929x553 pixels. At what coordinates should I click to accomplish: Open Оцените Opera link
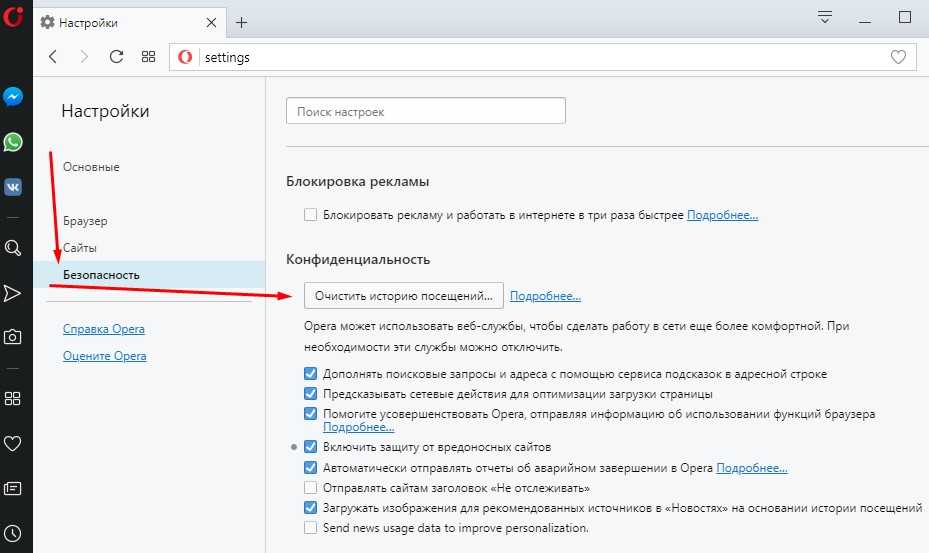click(104, 356)
